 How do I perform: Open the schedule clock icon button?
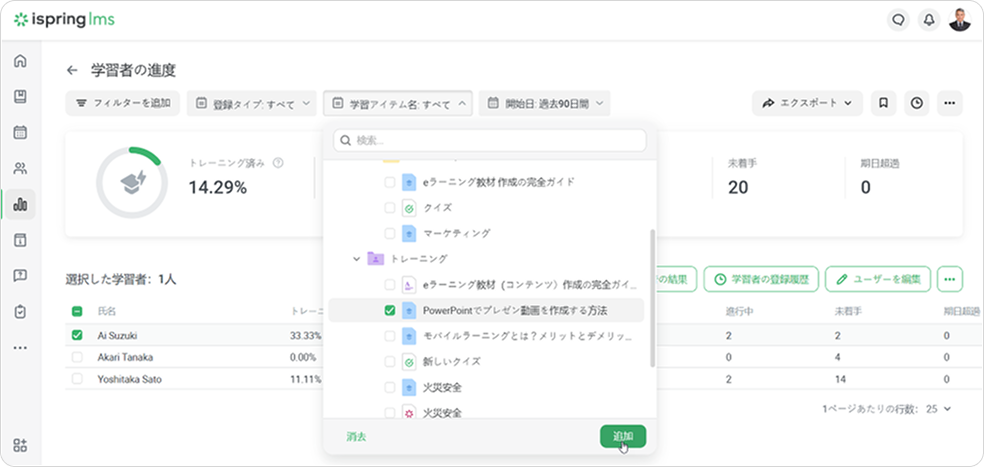point(916,103)
